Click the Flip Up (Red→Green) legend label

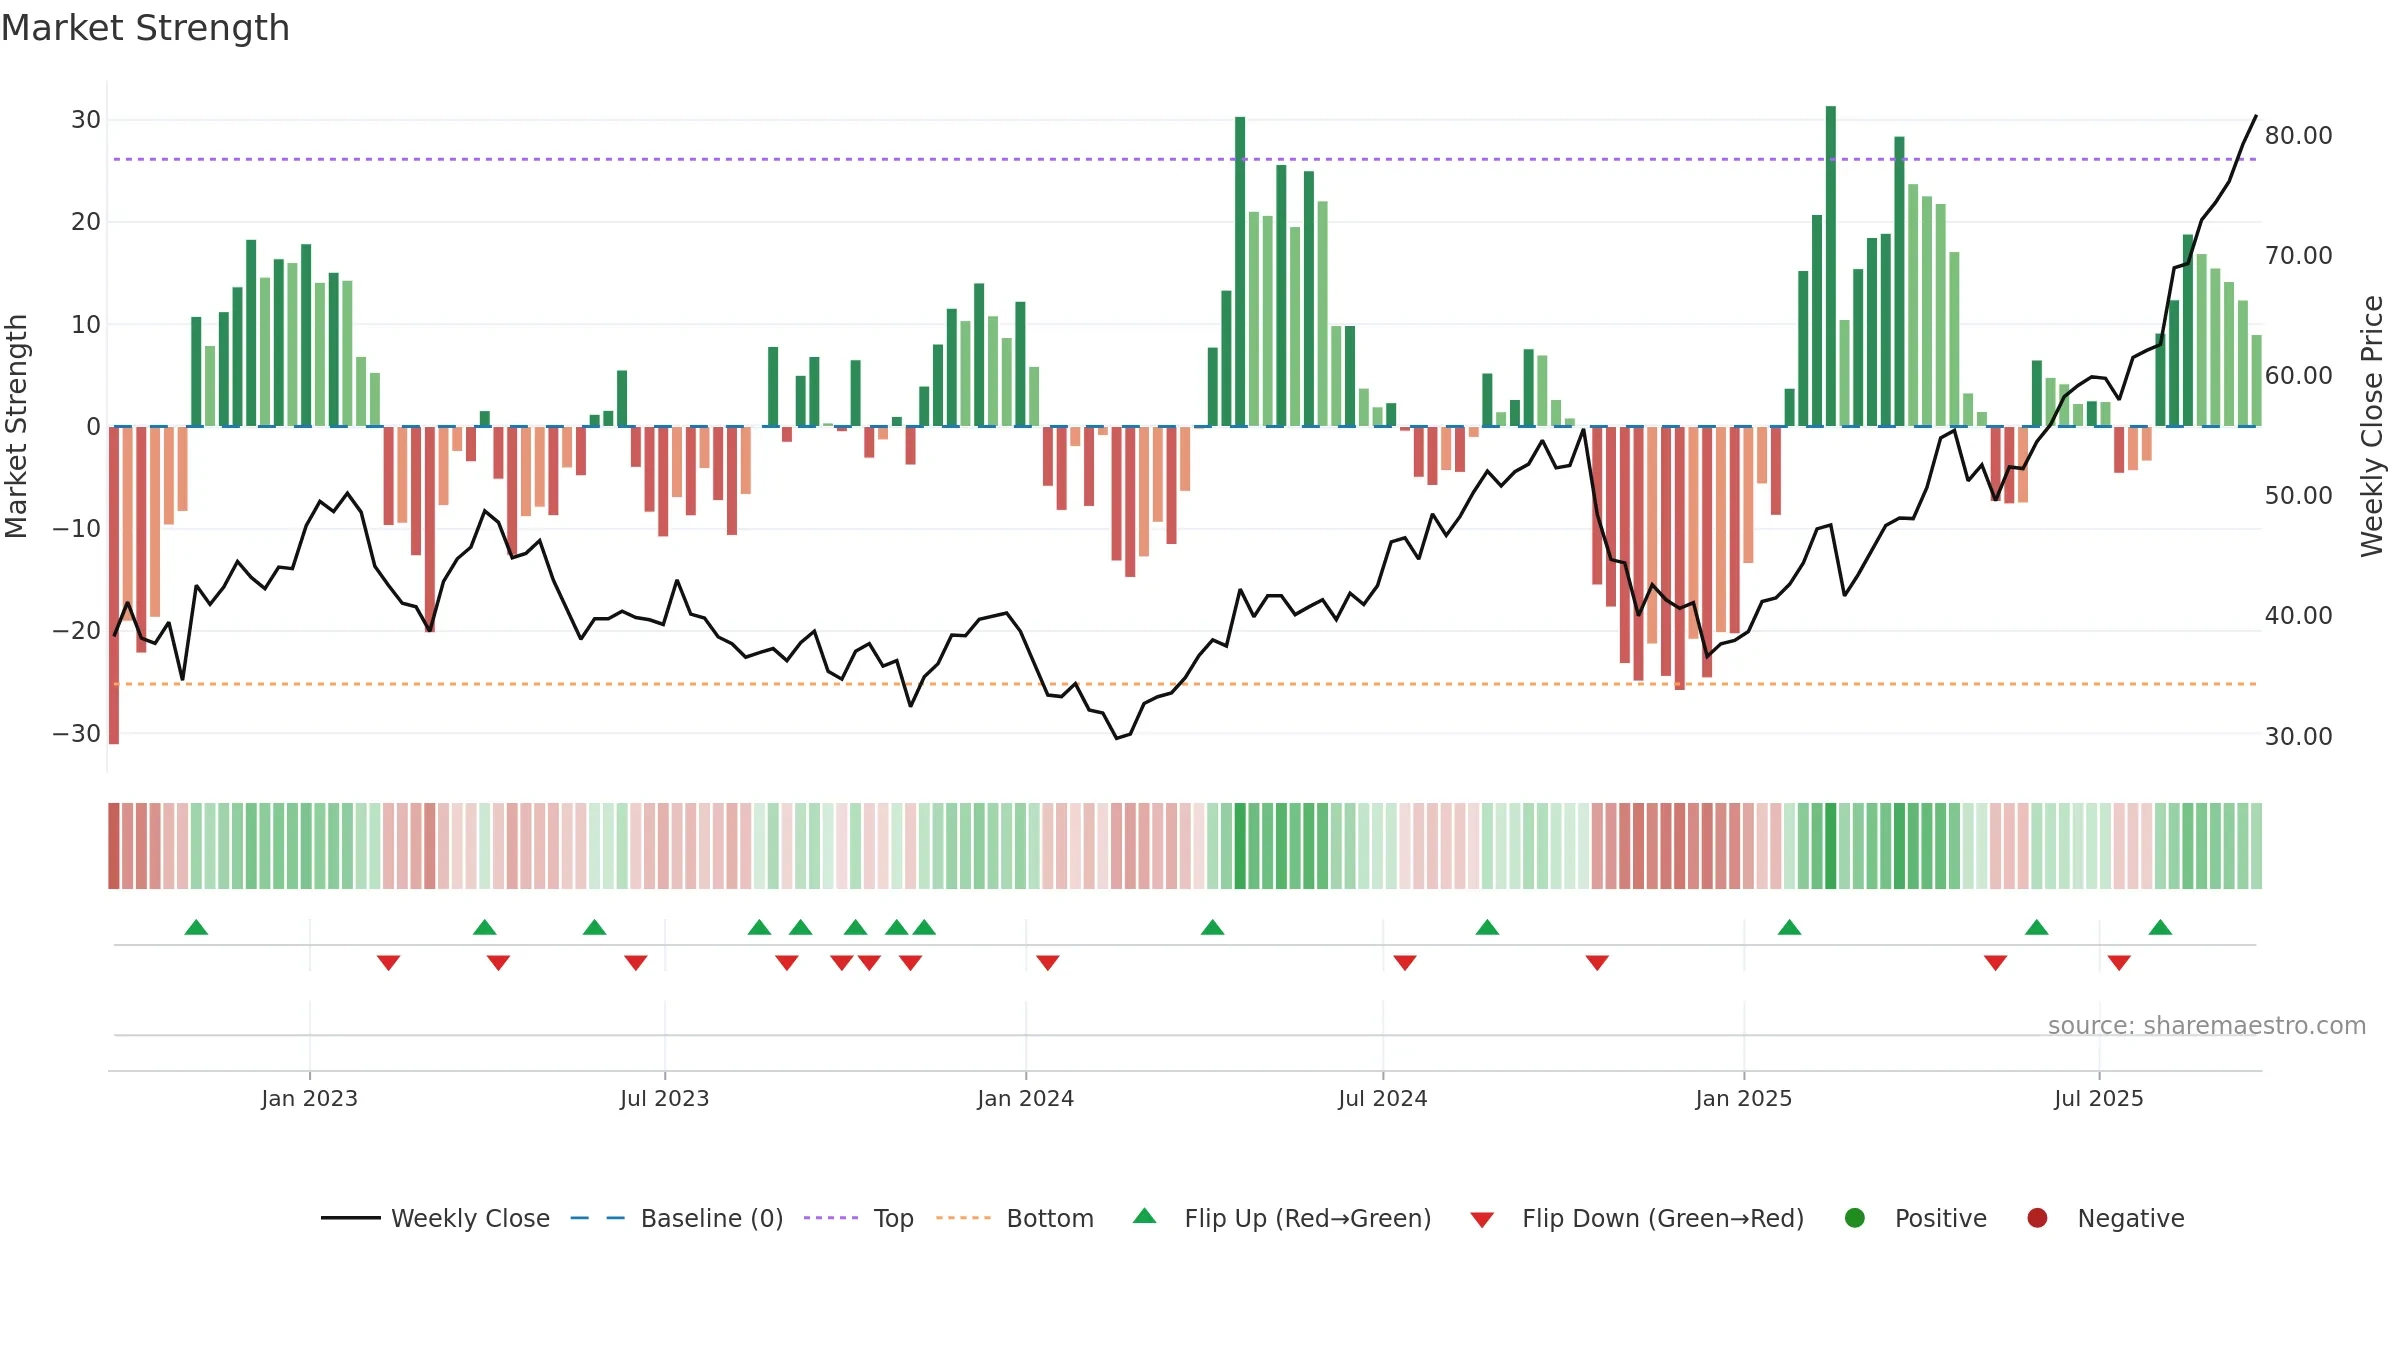(1308, 1218)
